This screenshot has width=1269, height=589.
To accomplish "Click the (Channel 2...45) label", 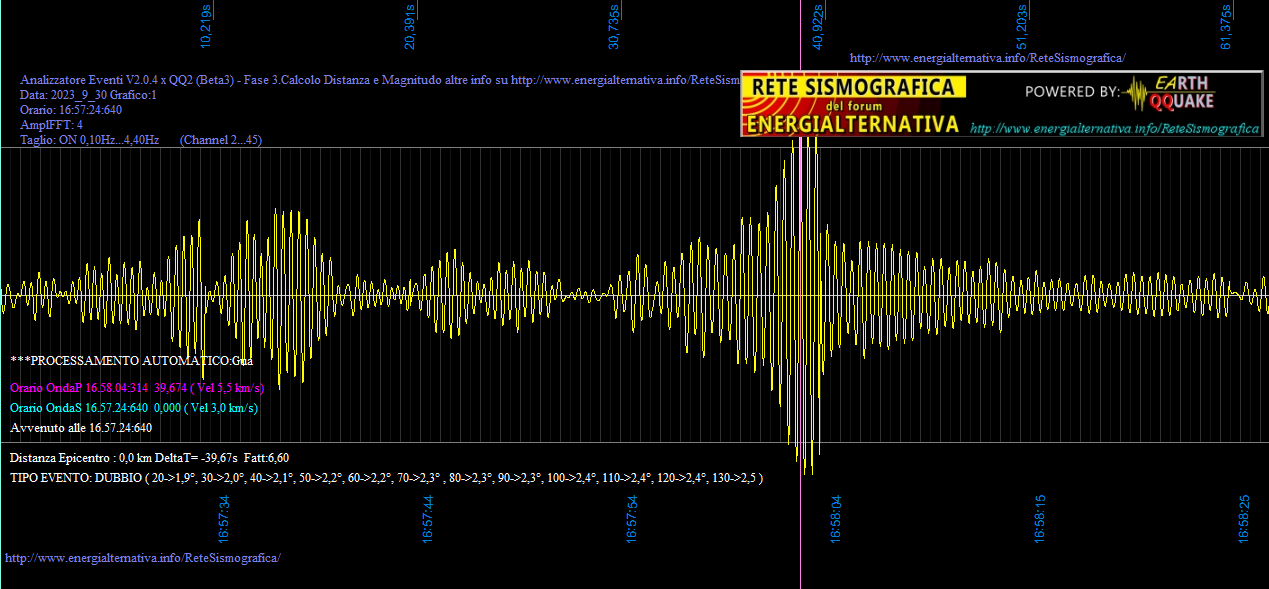I will coord(221,140).
